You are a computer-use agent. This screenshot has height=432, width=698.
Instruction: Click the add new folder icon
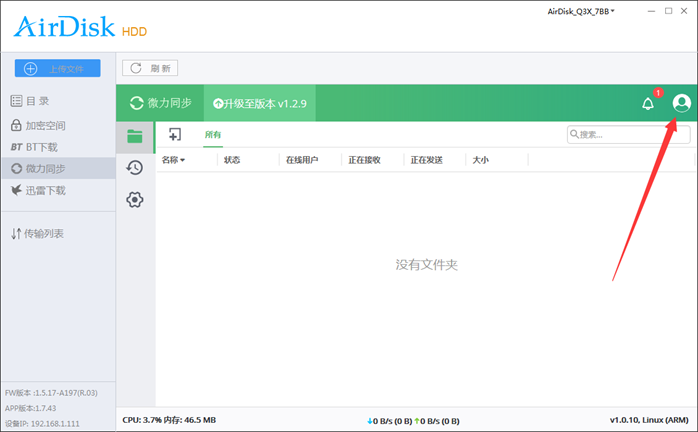click(175, 134)
